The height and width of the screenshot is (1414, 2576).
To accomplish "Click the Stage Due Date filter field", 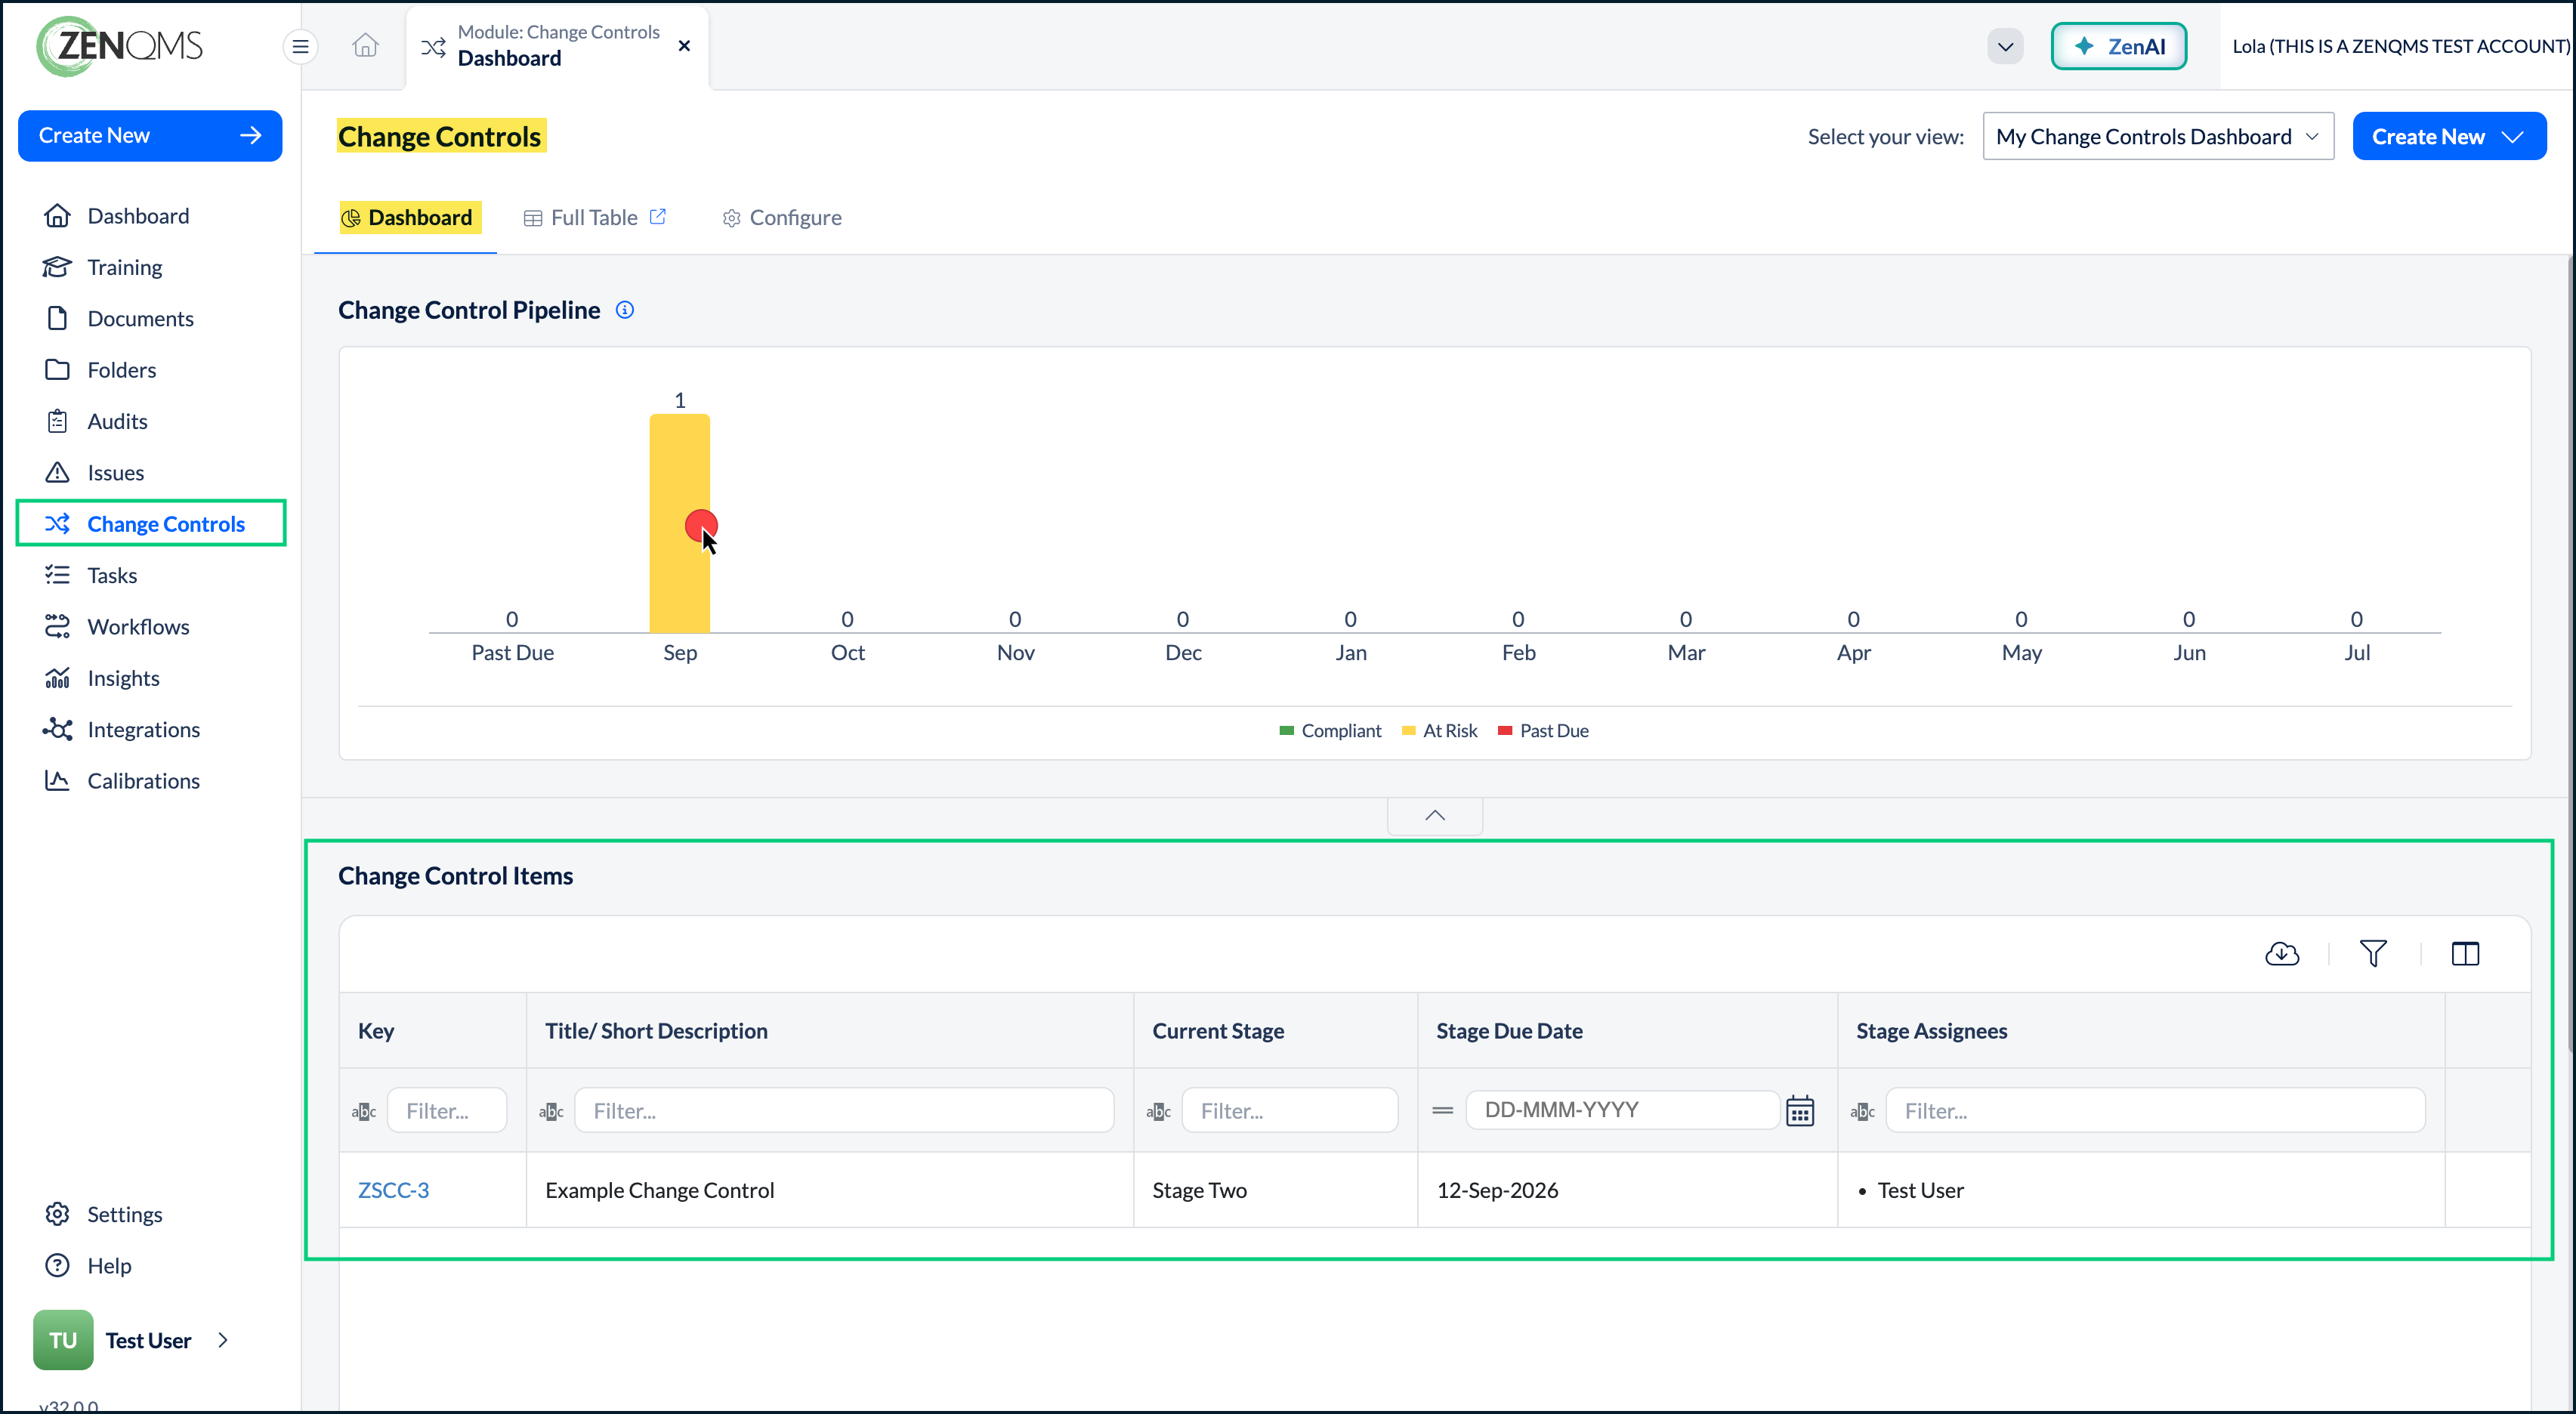I will point(1622,1110).
